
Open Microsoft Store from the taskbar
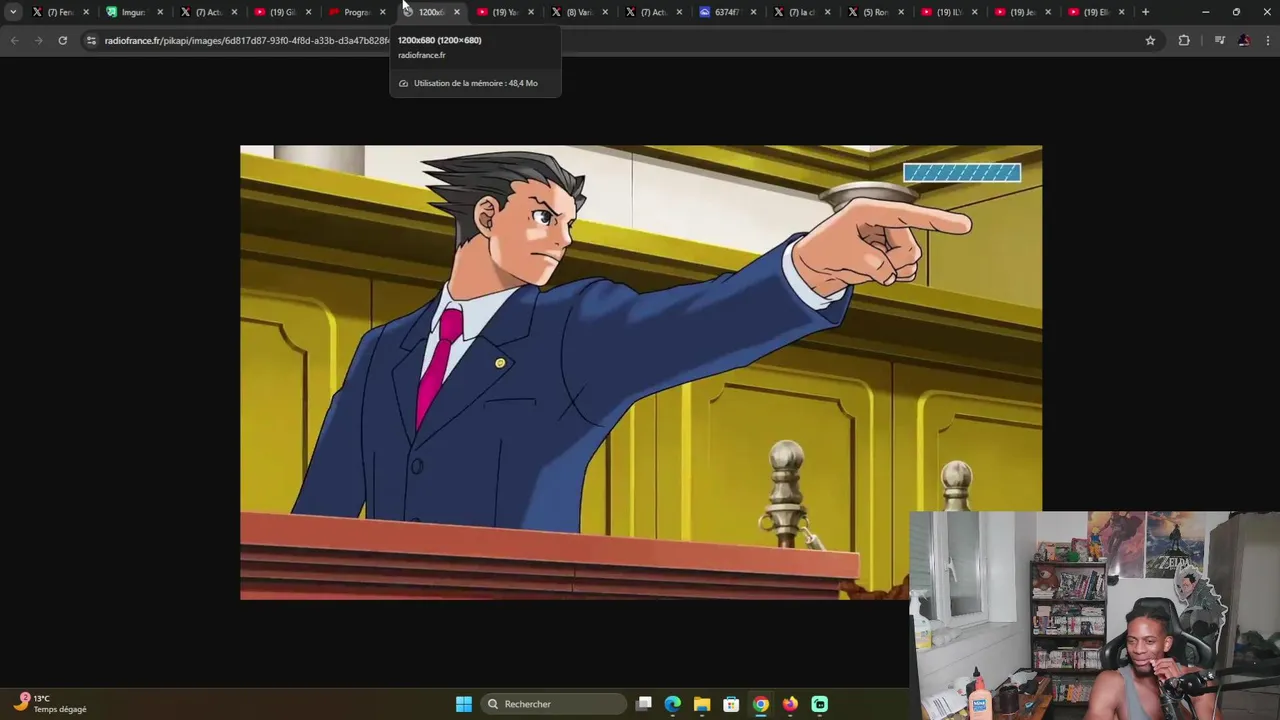(x=731, y=704)
